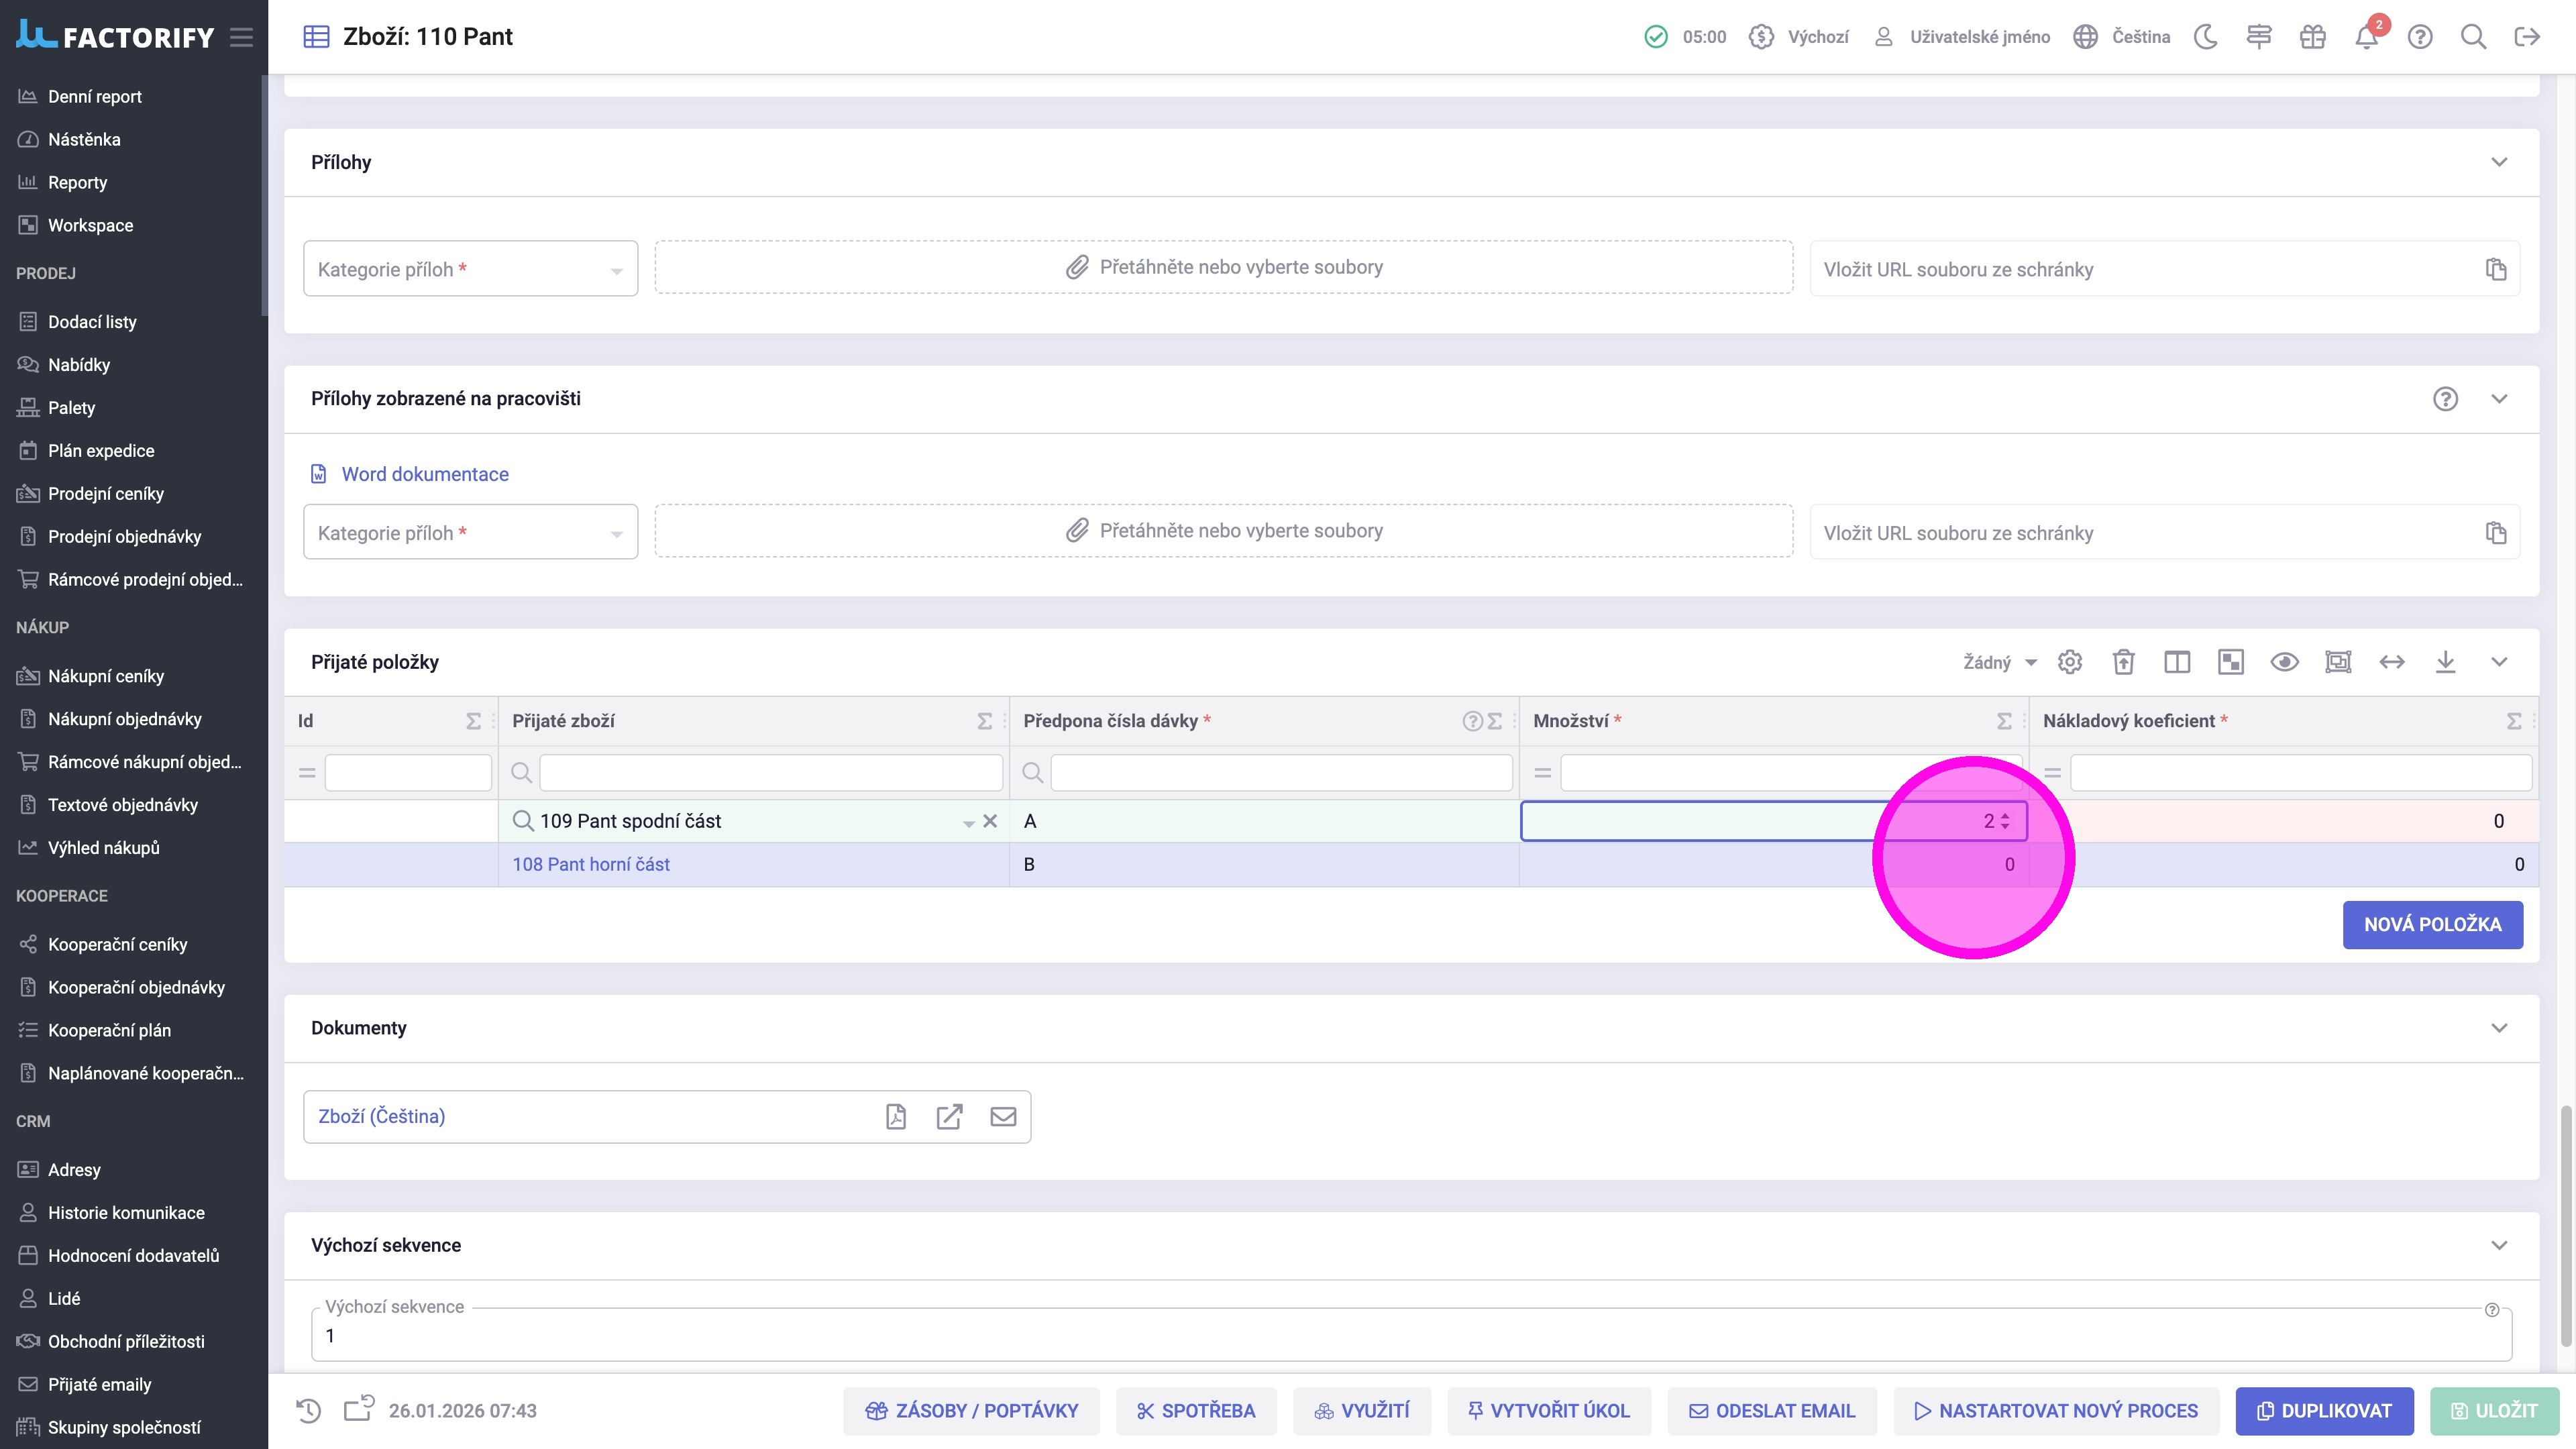Toggle sidebar hamburger menu

pos(241,37)
